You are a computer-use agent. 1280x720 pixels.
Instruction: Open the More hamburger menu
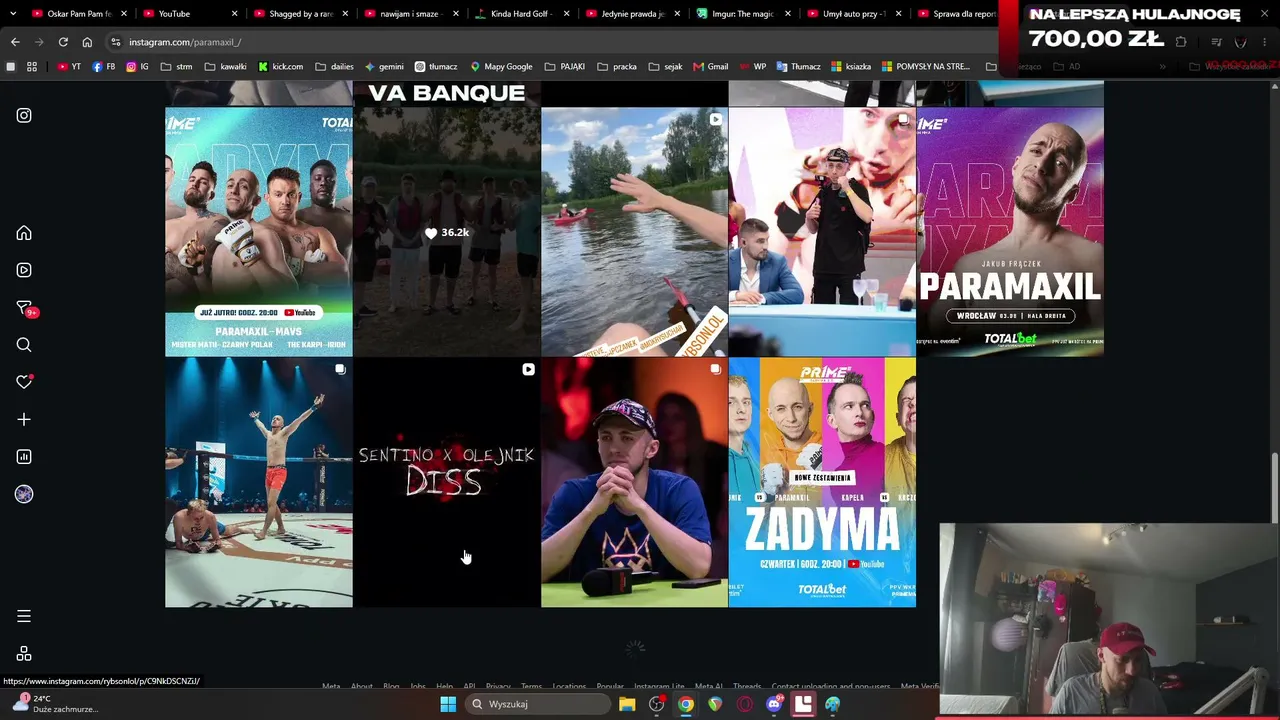click(24, 616)
